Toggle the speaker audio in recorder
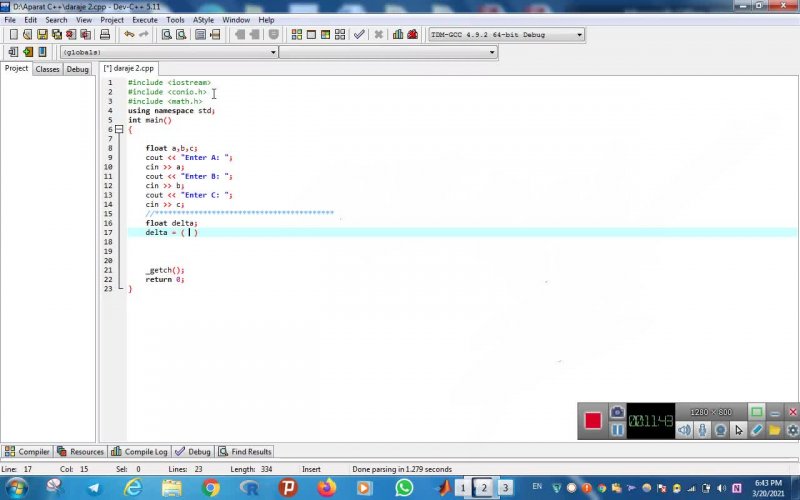800x500 pixels. (x=684, y=430)
